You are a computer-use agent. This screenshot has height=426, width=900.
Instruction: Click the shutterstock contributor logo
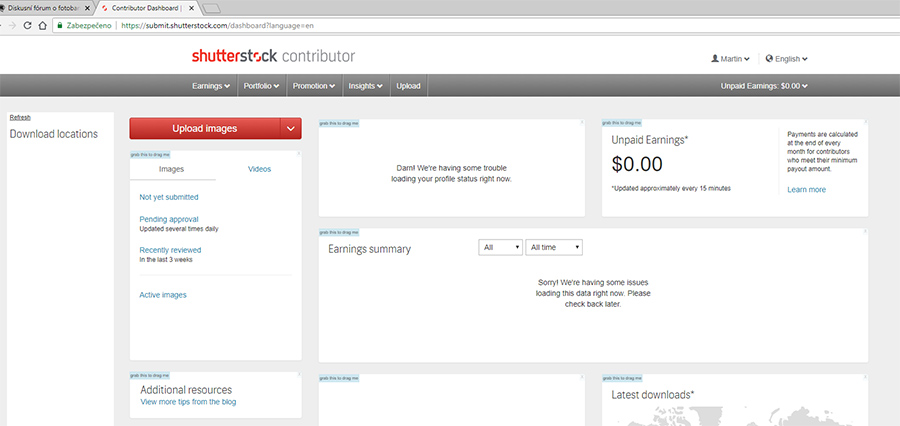[x=273, y=56]
